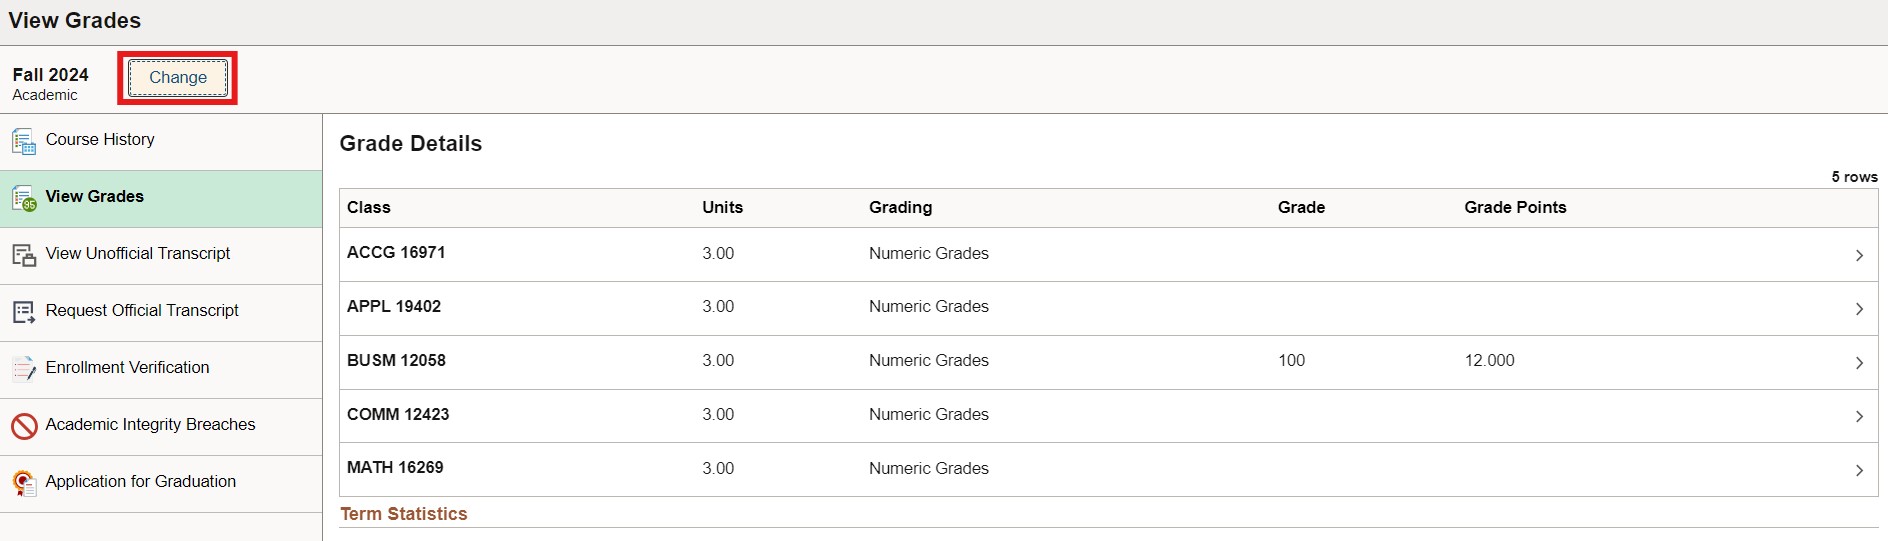The height and width of the screenshot is (541, 1888).
Task: Click the Course History icon
Action: [x=24, y=142]
